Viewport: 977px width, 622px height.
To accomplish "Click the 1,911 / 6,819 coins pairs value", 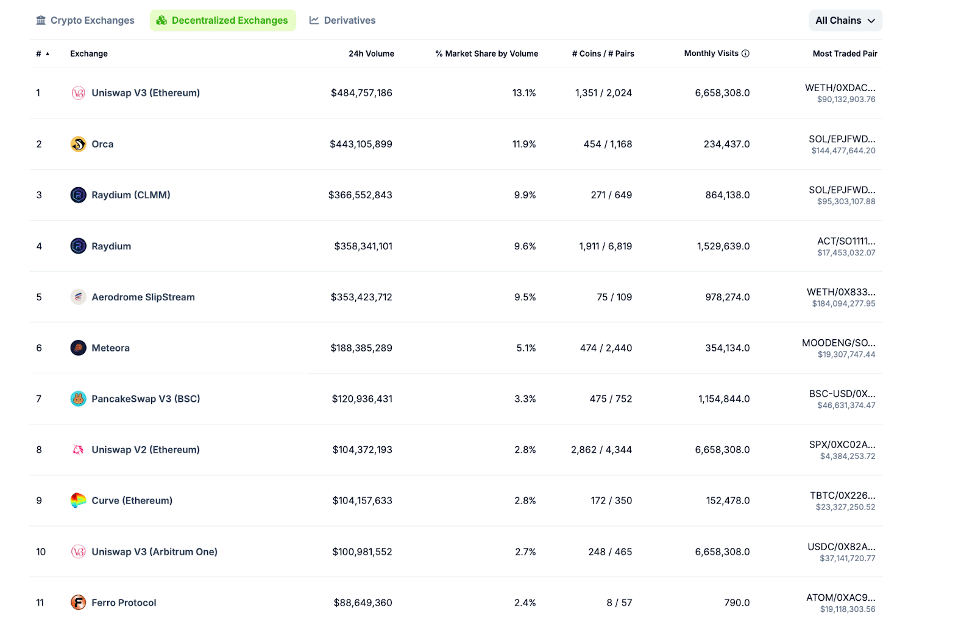I will point(605,246).
